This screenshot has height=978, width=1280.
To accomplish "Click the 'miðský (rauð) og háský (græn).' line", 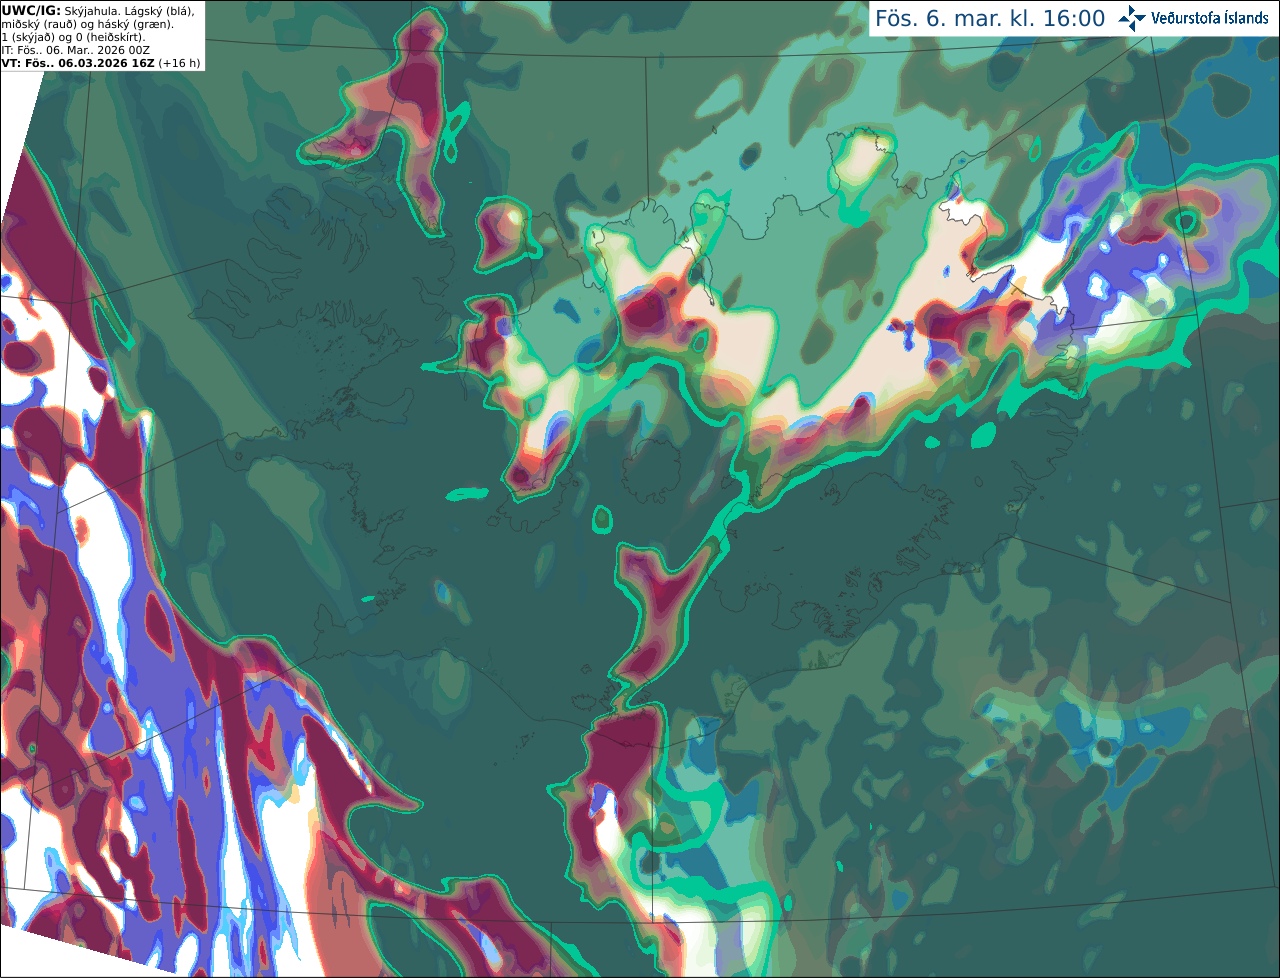I will tap(88, 24).
